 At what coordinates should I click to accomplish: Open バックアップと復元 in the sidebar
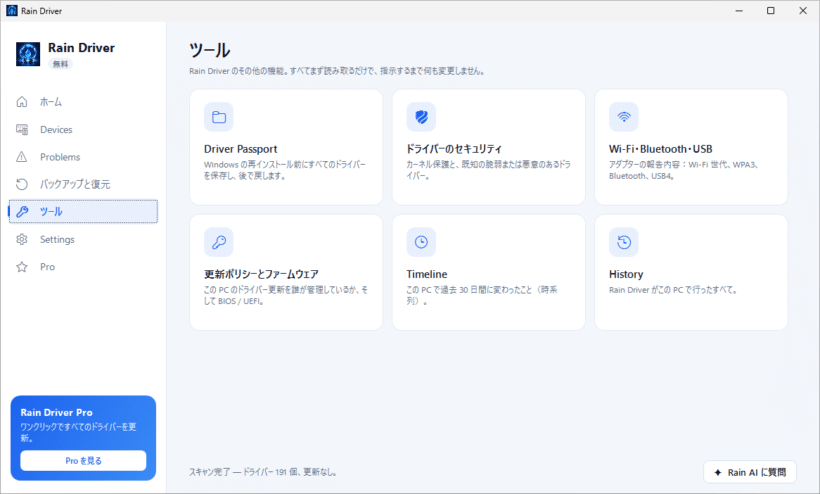83,184
